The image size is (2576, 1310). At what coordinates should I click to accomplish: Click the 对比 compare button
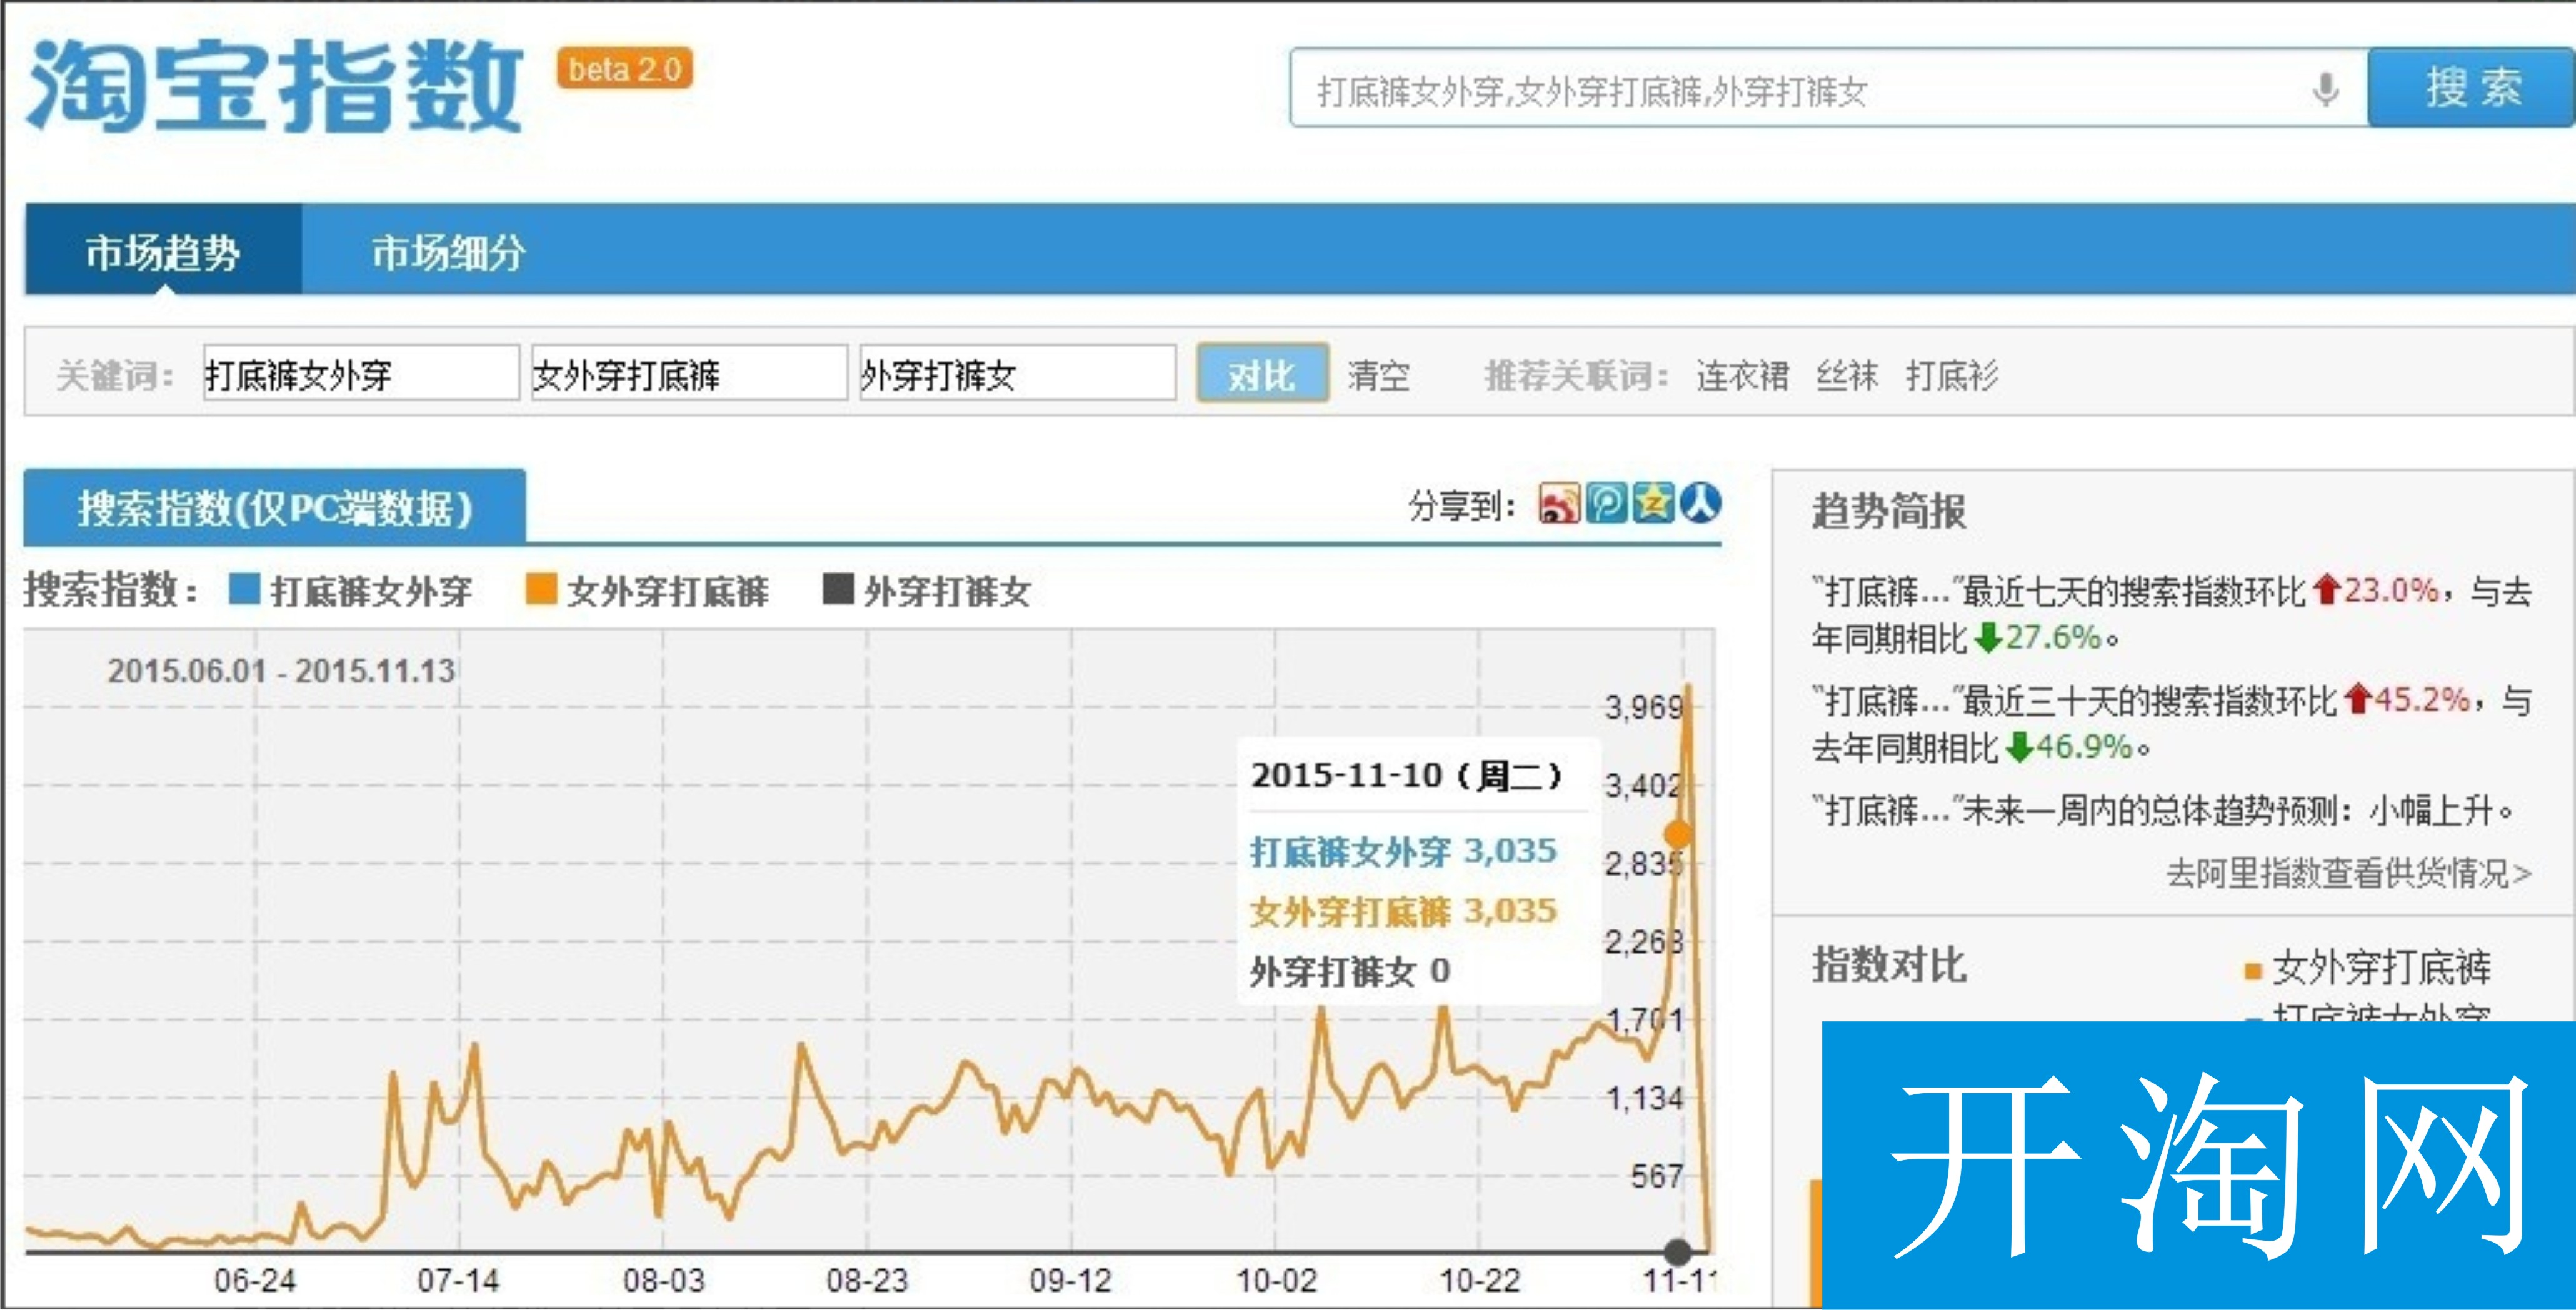tap(1262, 373)
